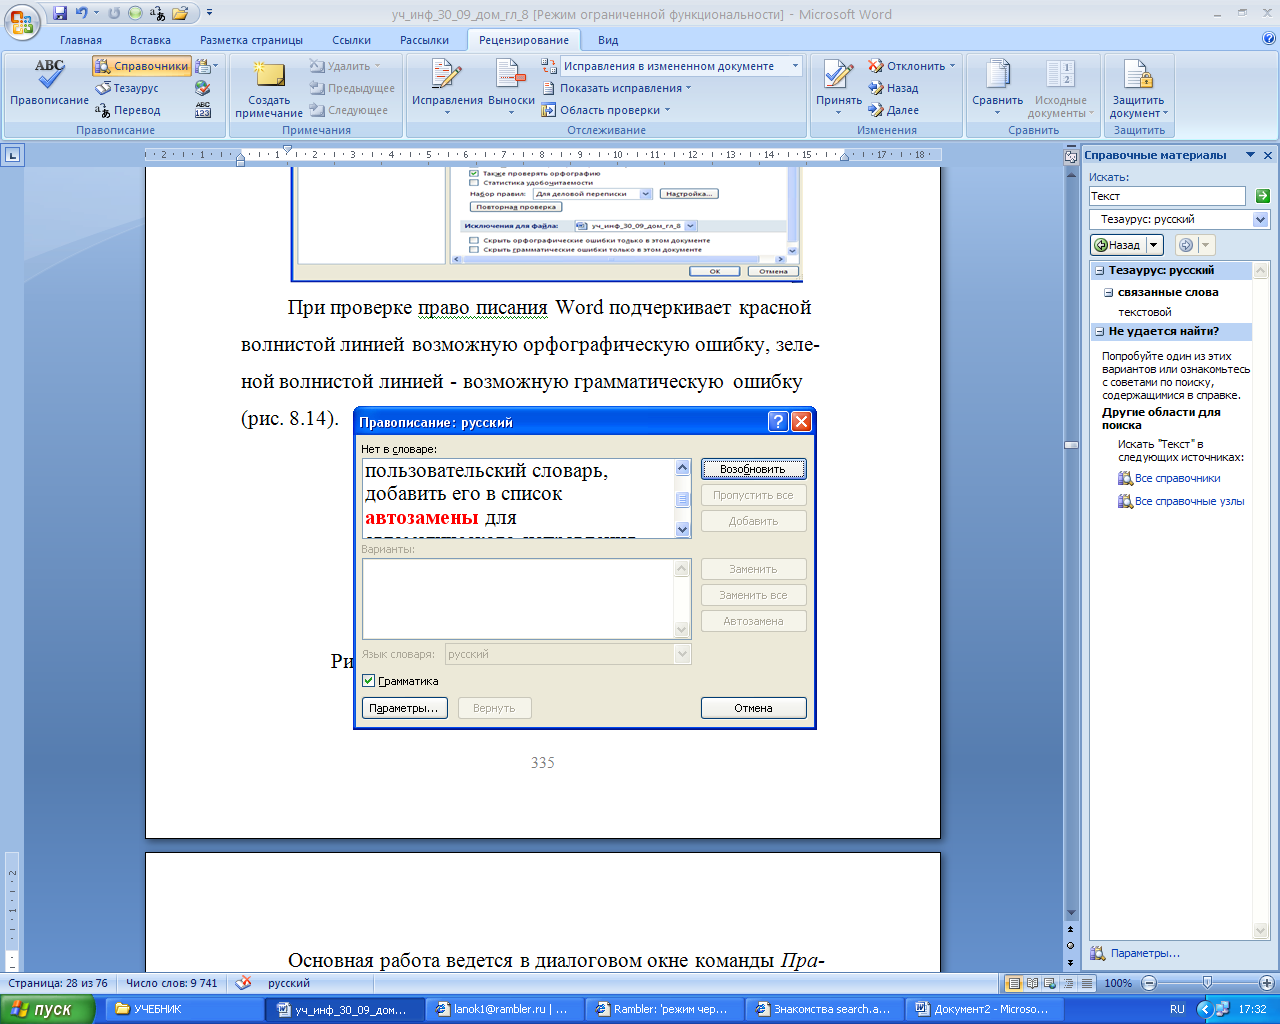Viewport: 1280px width, 1024px height.
Task: Click the Искать search text field
Action: [1167, 196]
